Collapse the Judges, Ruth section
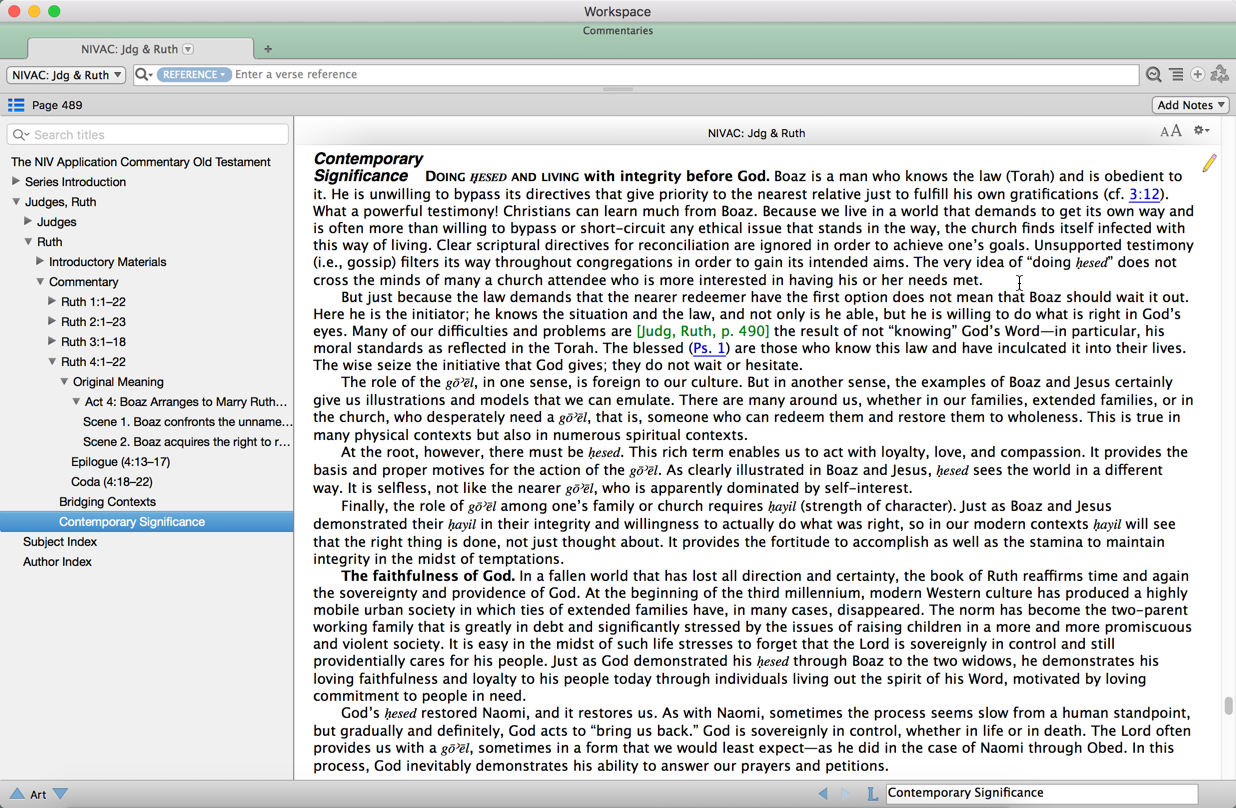Image resolution: width=1236 pixels, height=808 pixels. (x=16, y=202)
